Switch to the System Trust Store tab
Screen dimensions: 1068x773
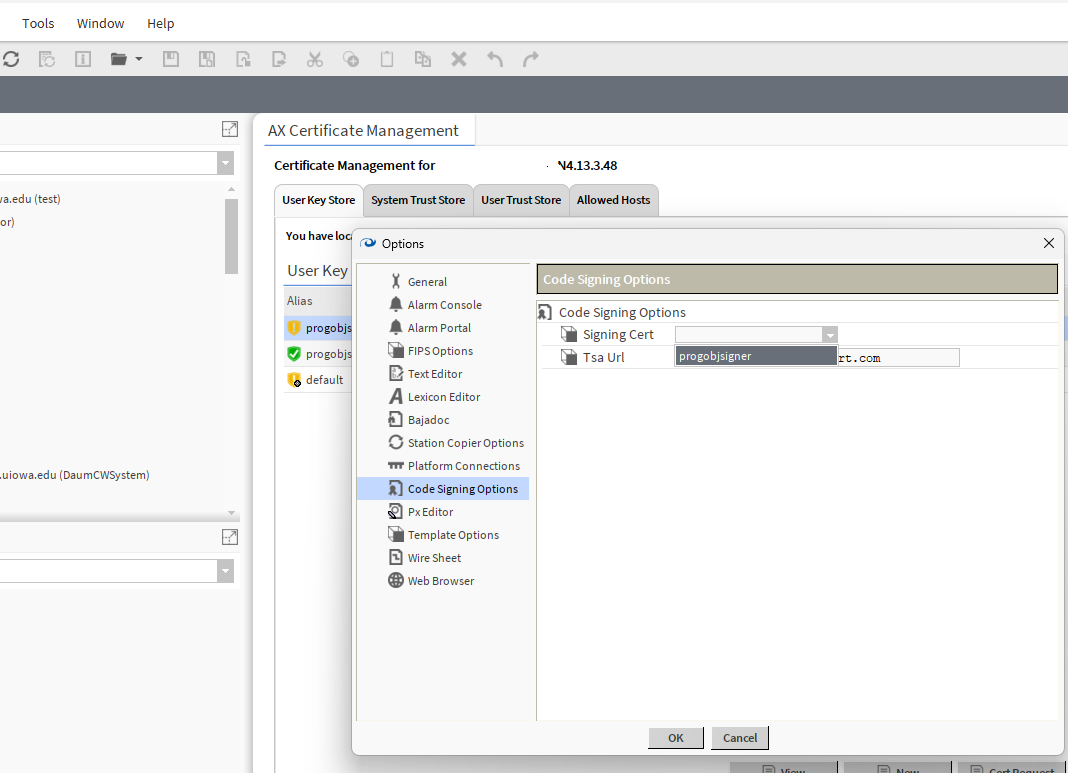(418, 200)
